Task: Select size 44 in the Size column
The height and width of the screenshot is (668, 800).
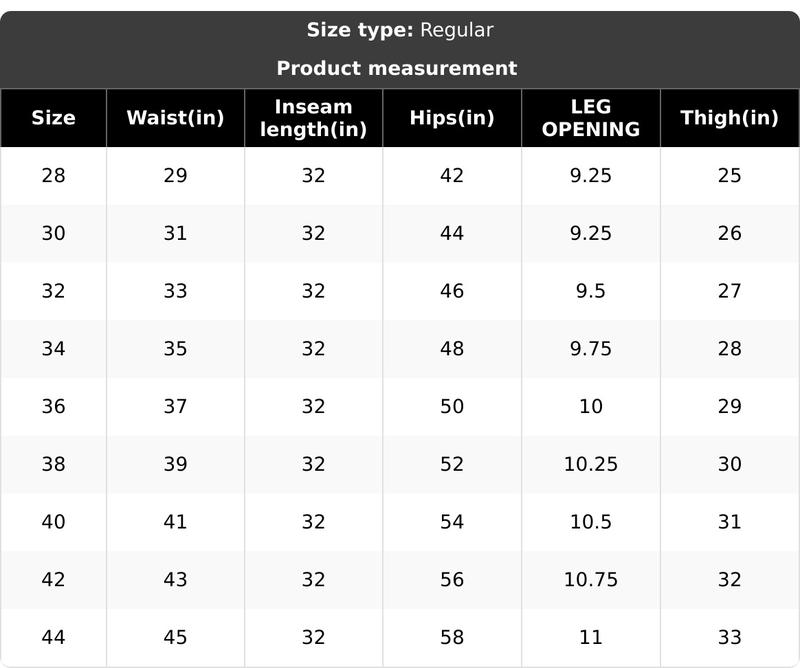Action: [x=53, y=637]
